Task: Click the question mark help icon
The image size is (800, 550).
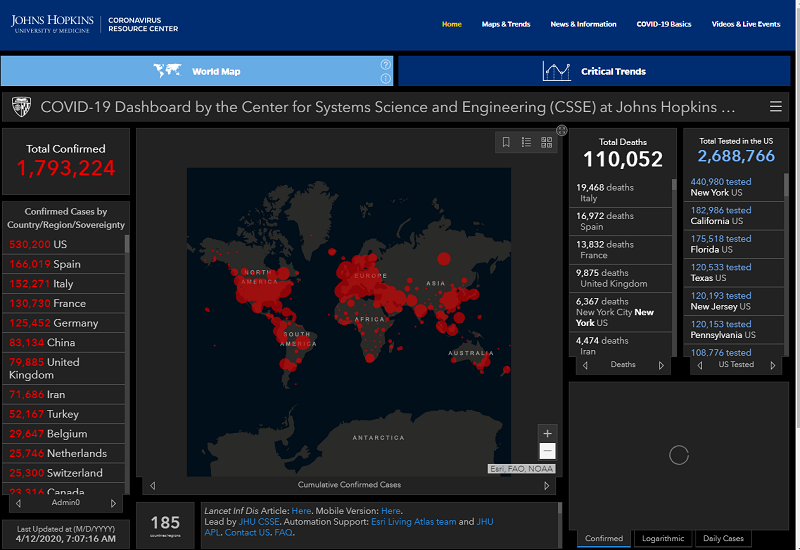Action: (386, 65)
